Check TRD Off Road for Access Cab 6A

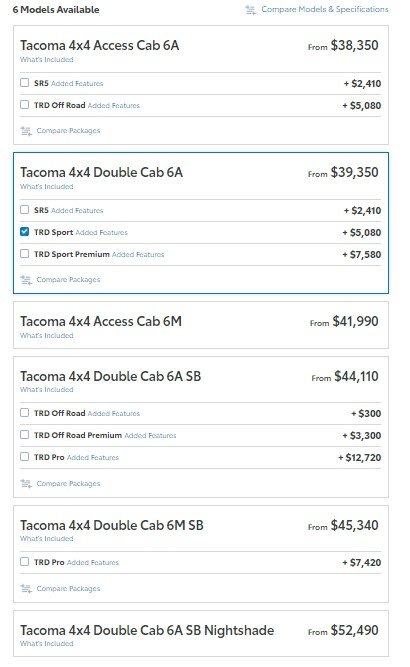[x=25, y=105]
